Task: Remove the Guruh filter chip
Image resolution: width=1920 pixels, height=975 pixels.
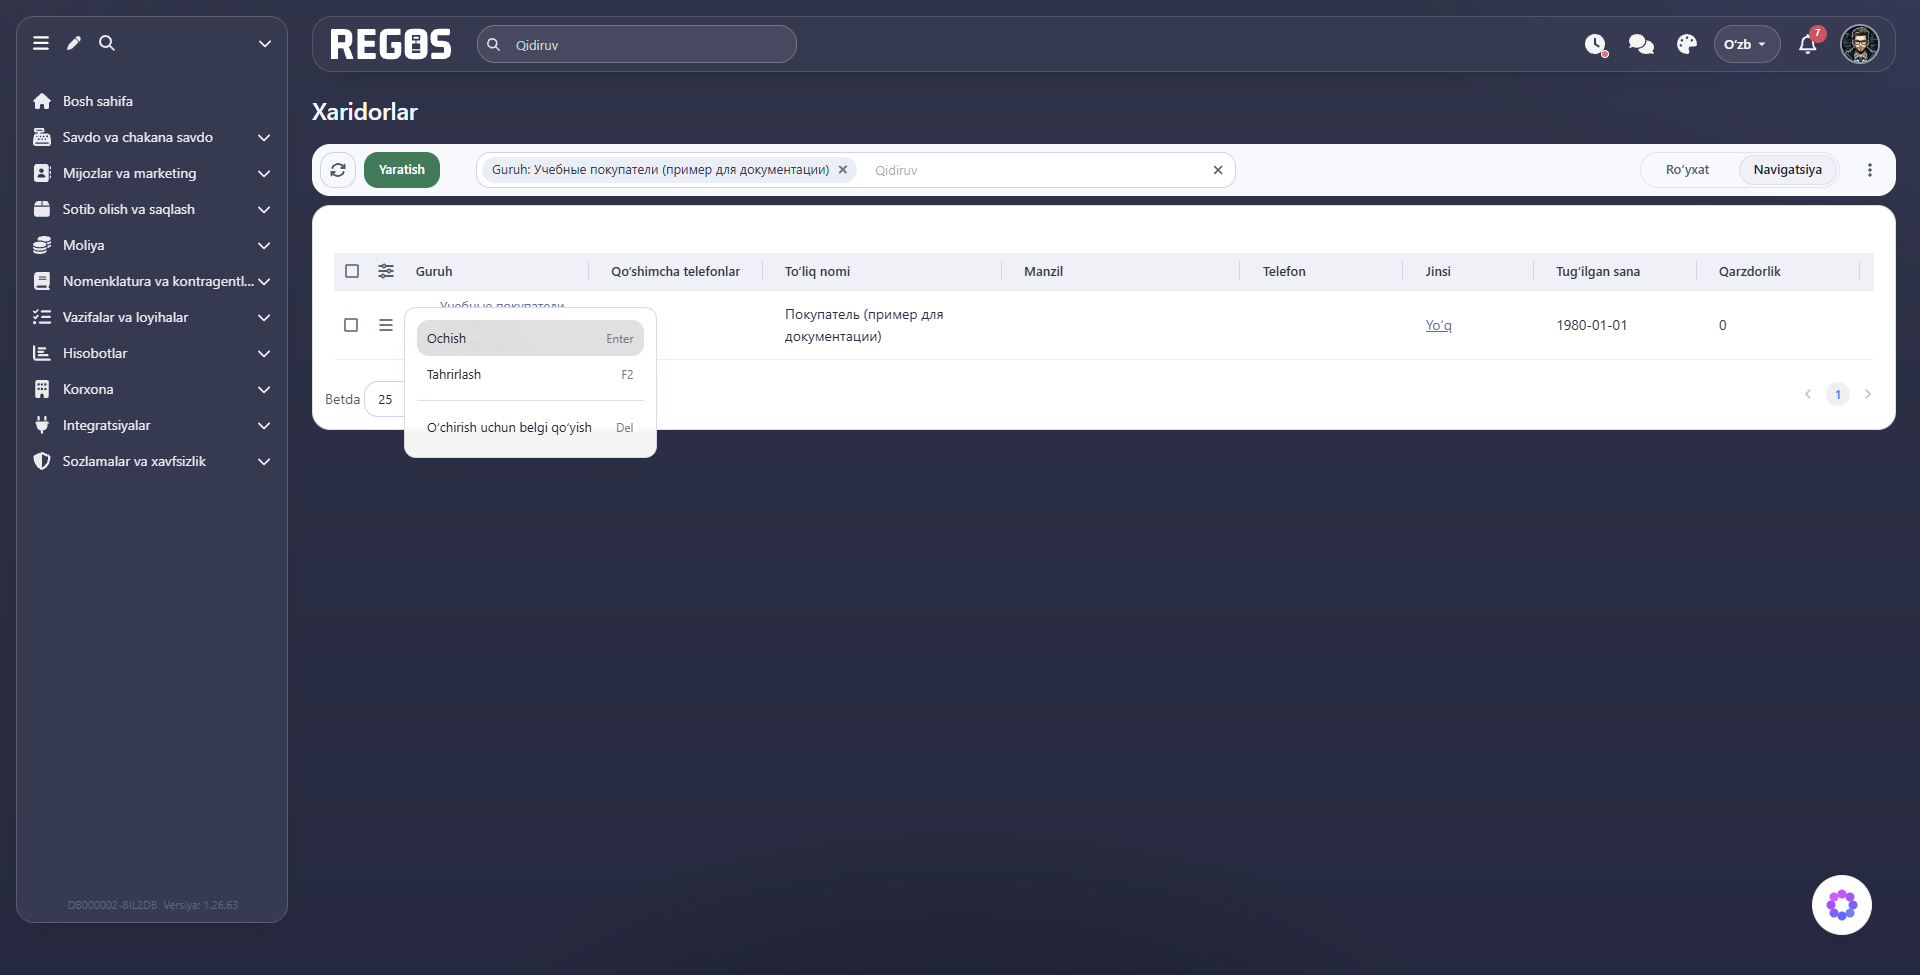Action: [x=843, y=170]
